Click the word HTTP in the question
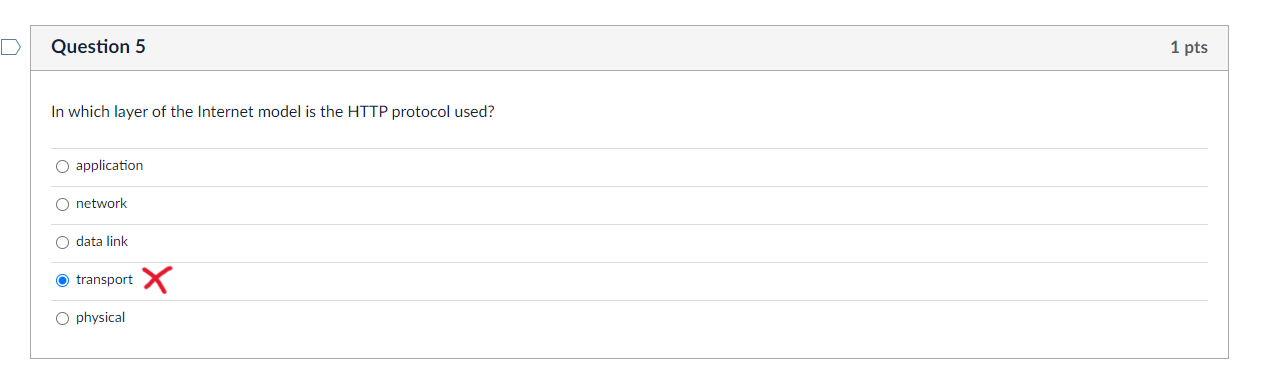This screenshot has height=384, width=1262. point(367,112)
